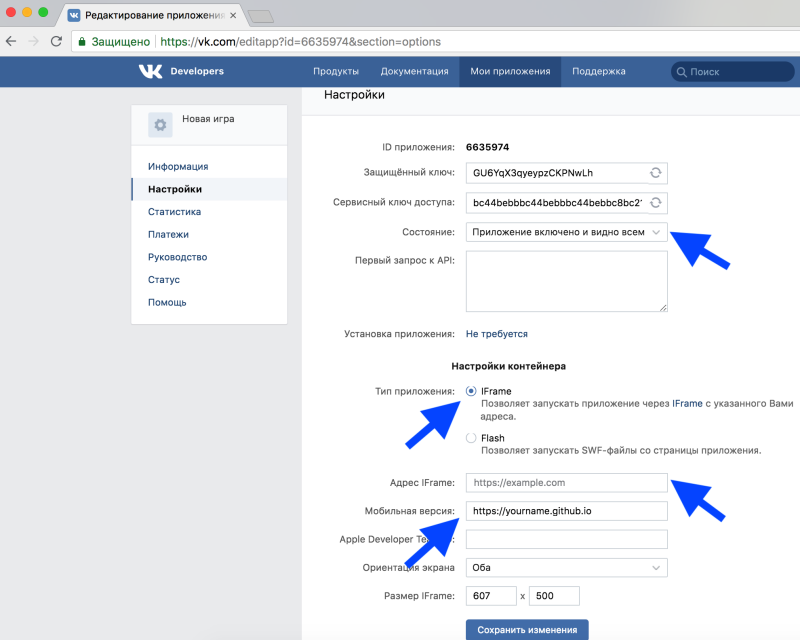Viewport: 800px width, 640px height.
Task: Regenerate the protected key with its refresh icon
Action: pyautogui.click(x=656, y=173)
